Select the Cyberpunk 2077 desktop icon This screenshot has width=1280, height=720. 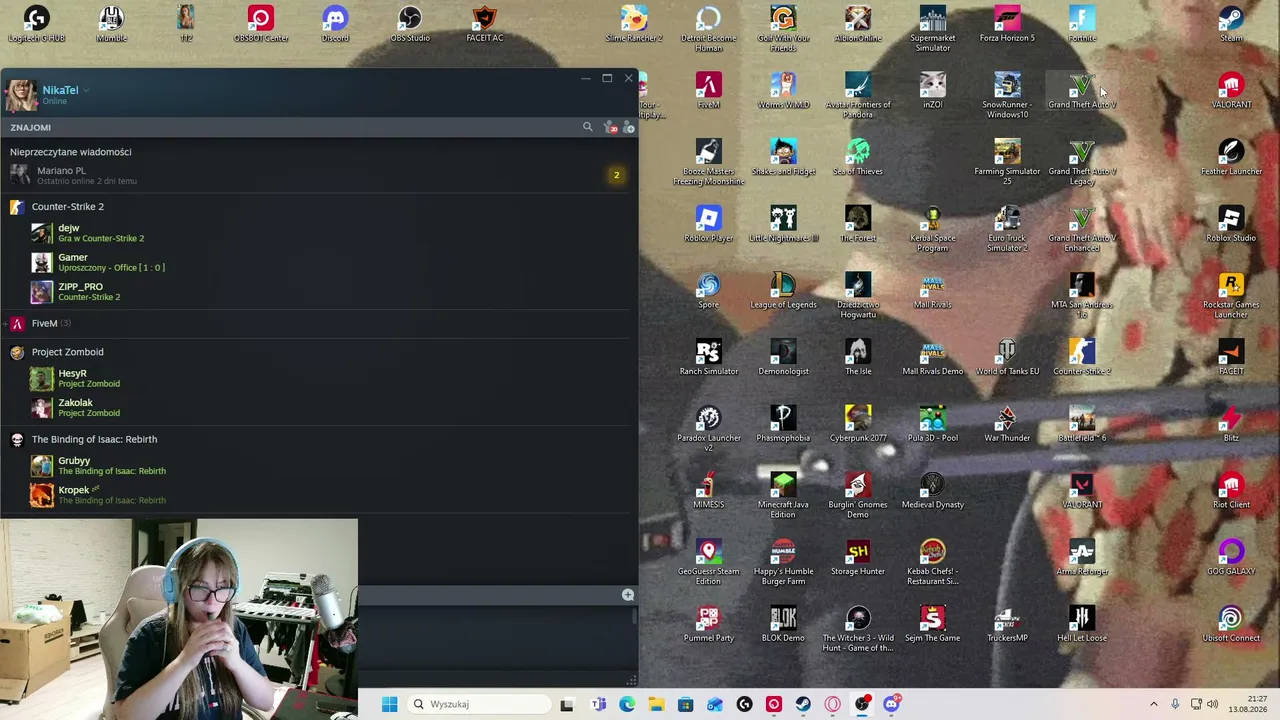click(858, 425)
